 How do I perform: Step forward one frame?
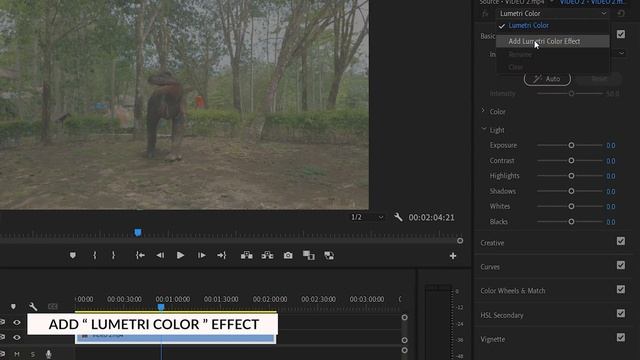point(202,256)
